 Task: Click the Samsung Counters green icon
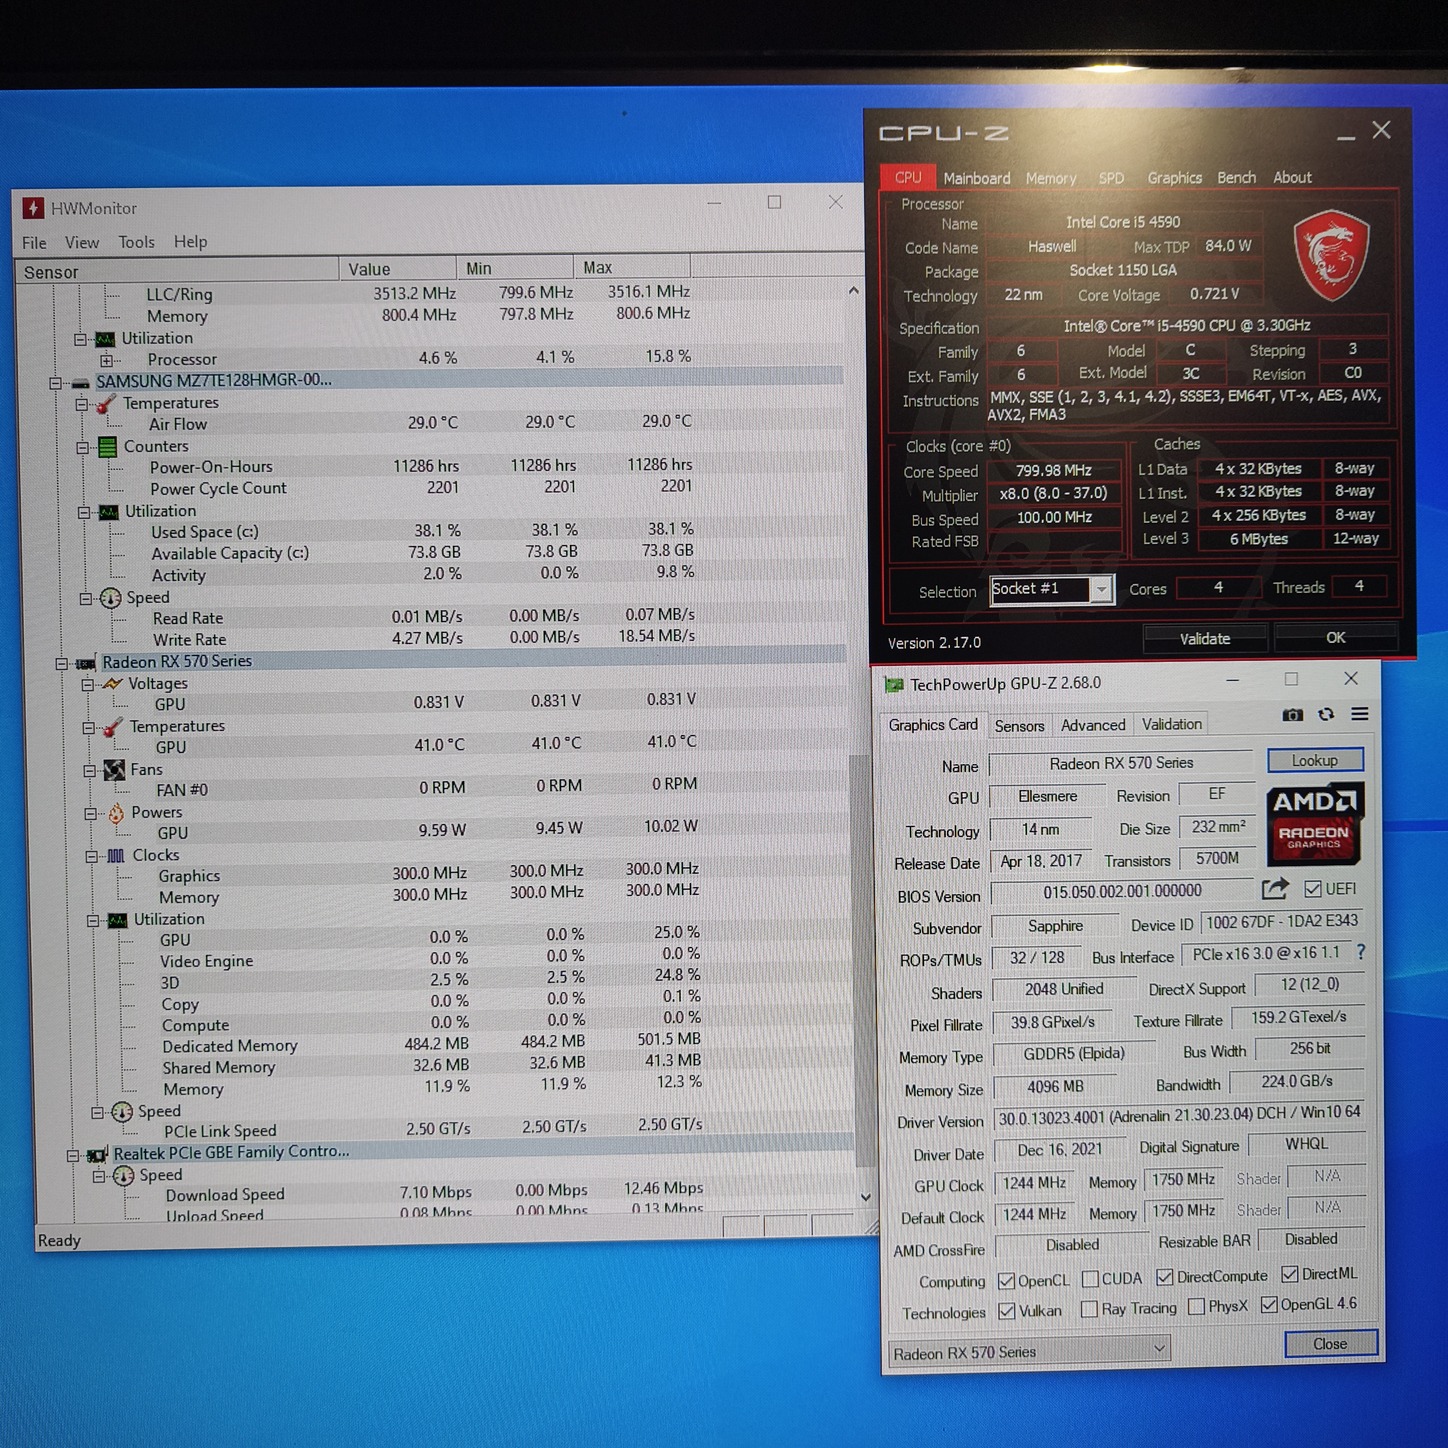pos(107,447)
